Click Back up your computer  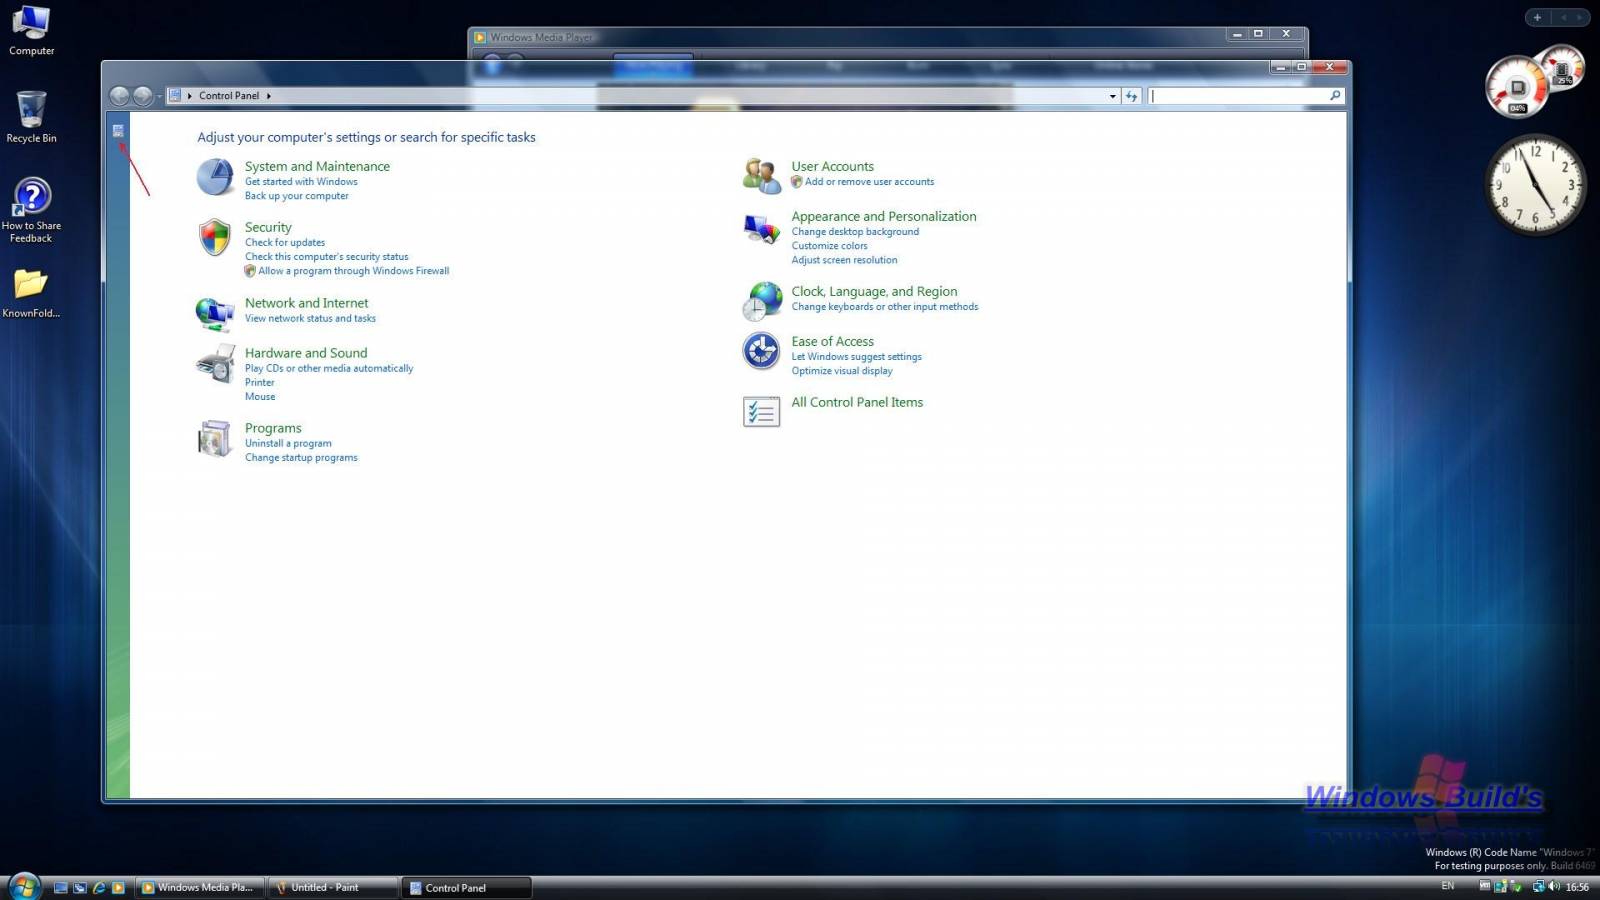pyautogui.click(x=297, y=196)
